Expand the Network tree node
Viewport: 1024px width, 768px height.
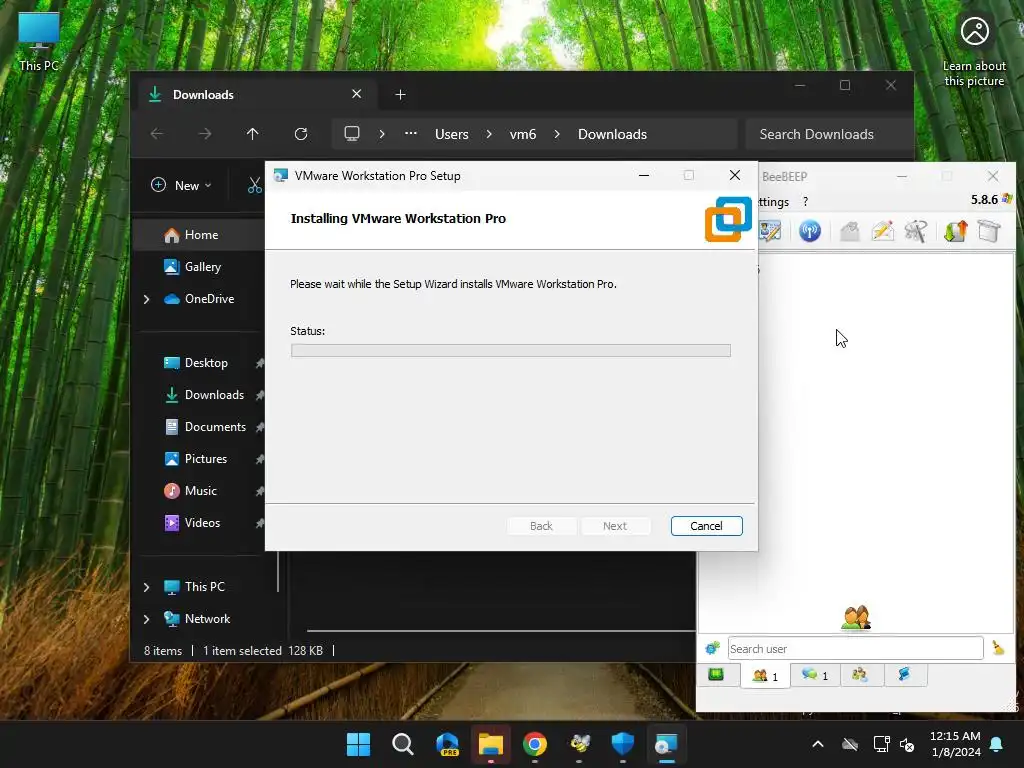pos(147,619)
